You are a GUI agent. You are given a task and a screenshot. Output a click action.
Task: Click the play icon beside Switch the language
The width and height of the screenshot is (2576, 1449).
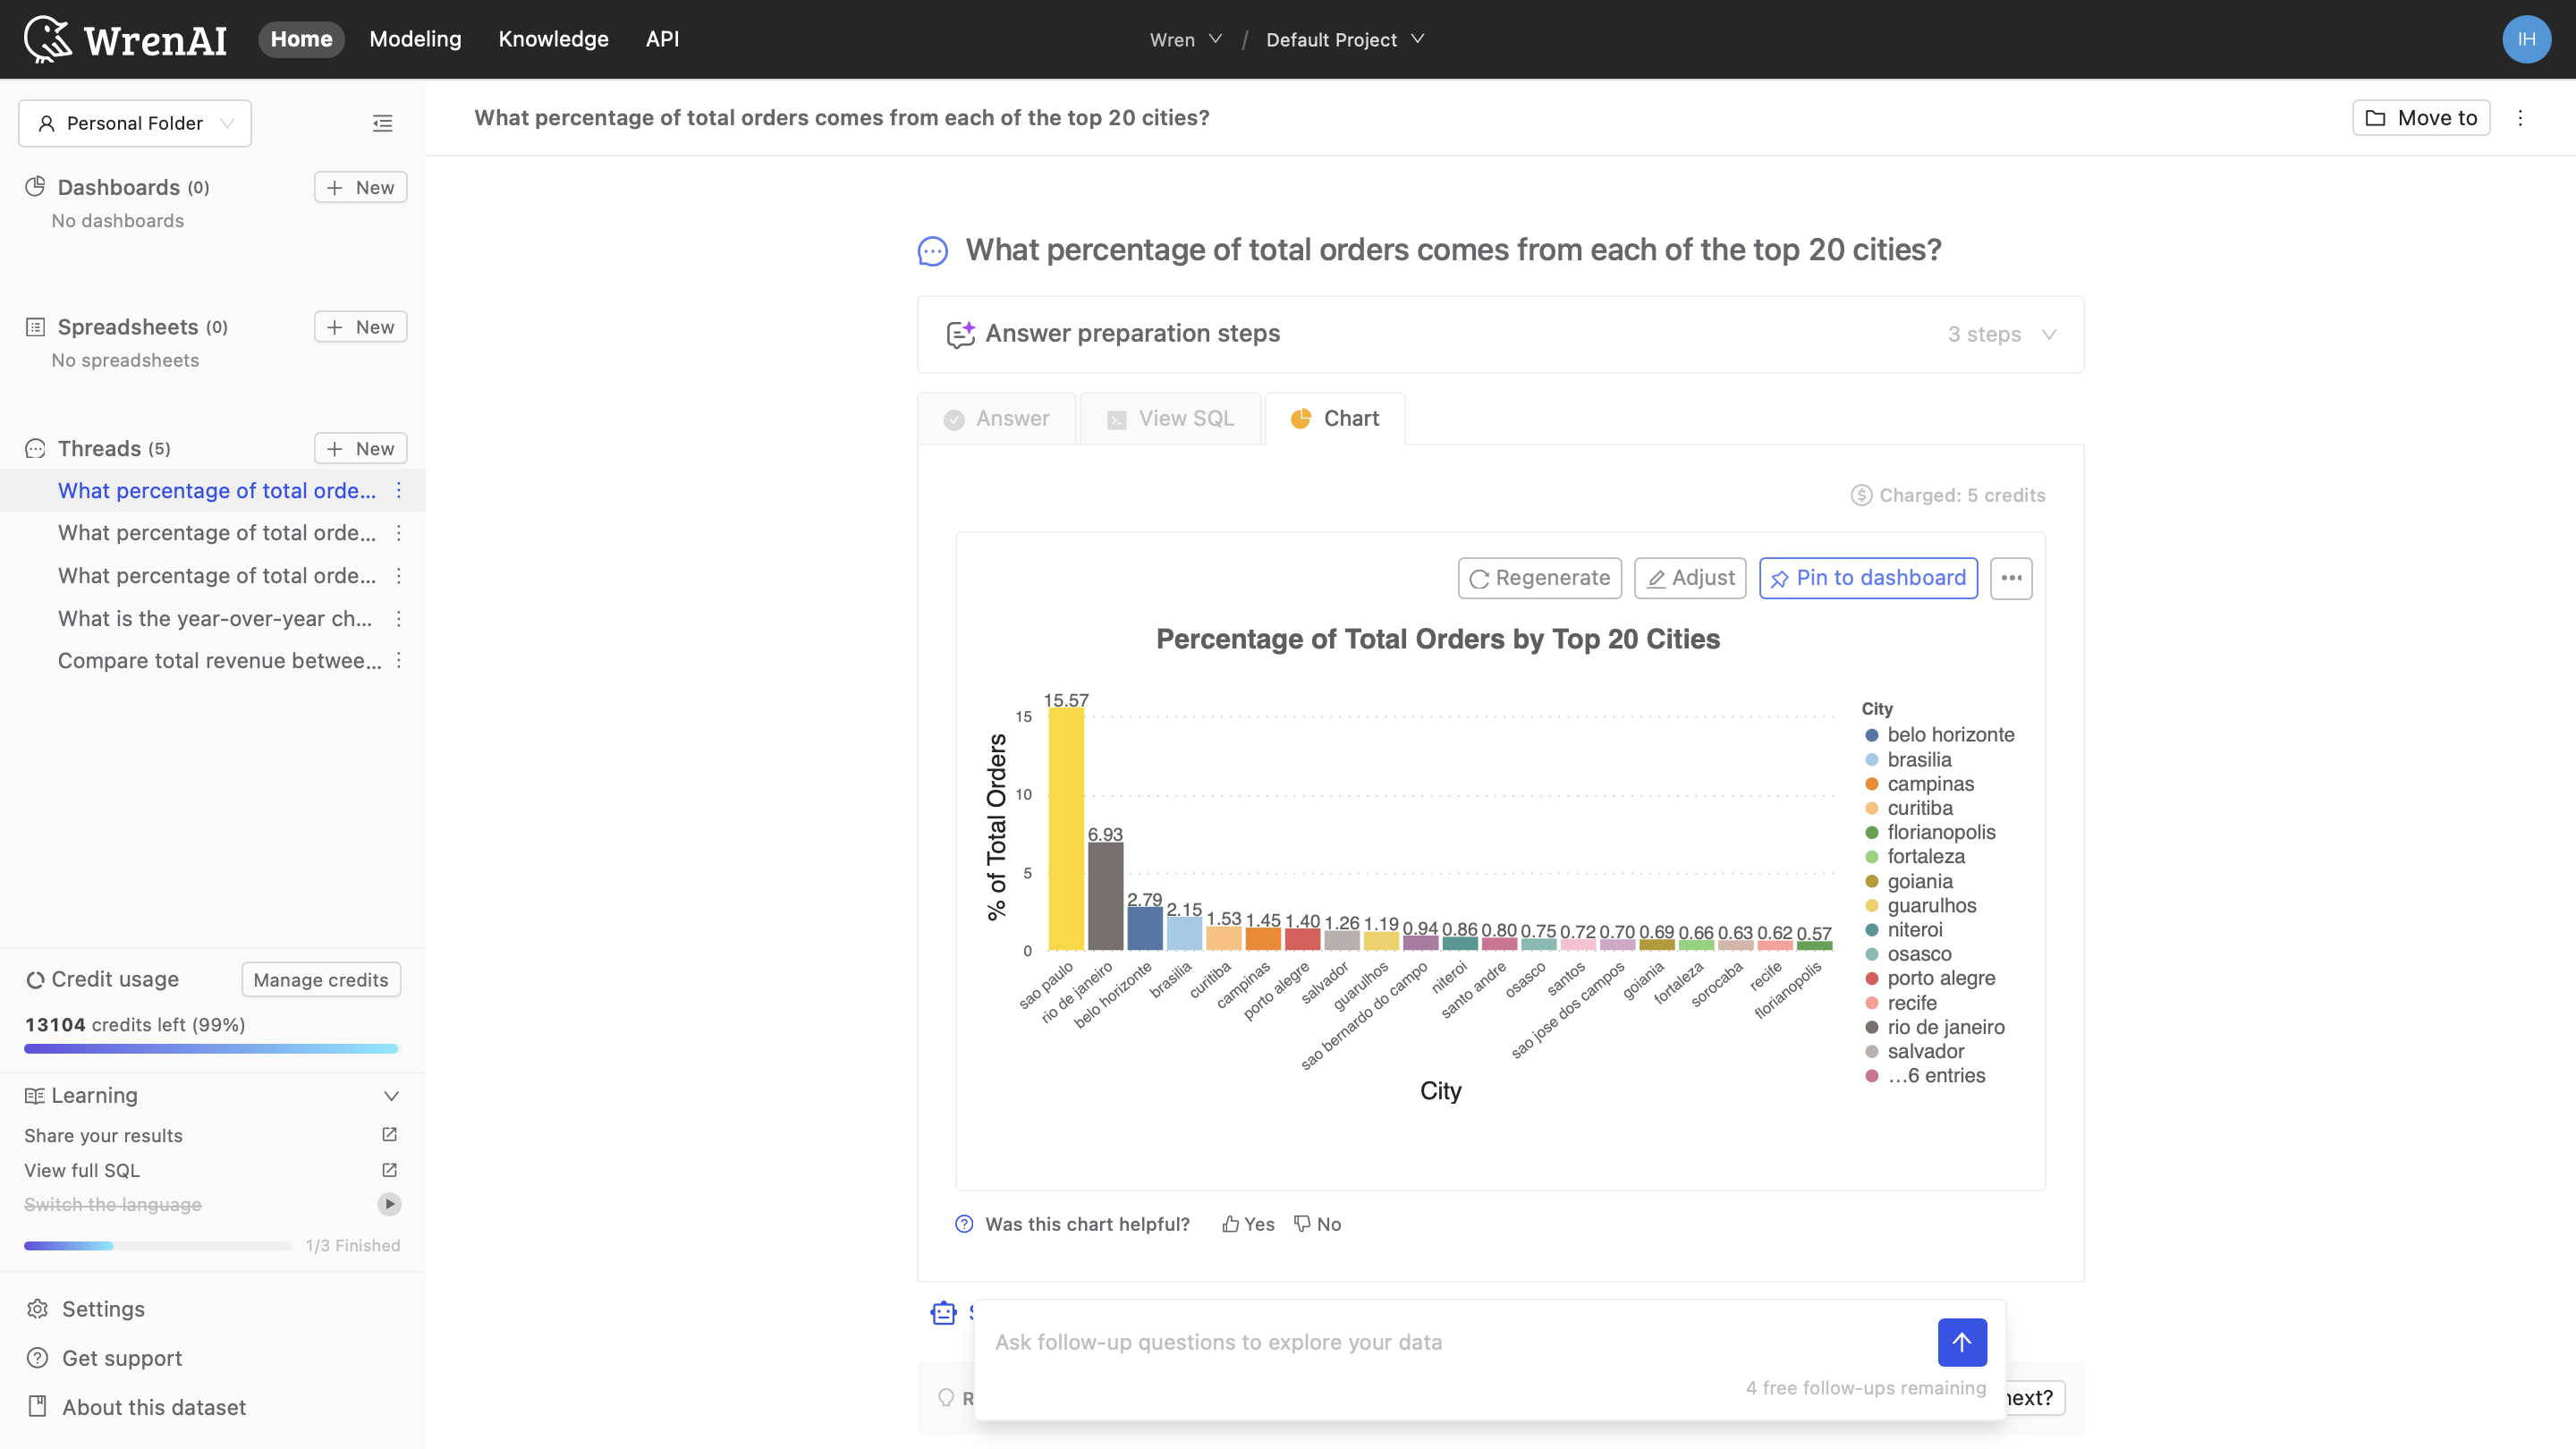click(x=389, y=1204)
